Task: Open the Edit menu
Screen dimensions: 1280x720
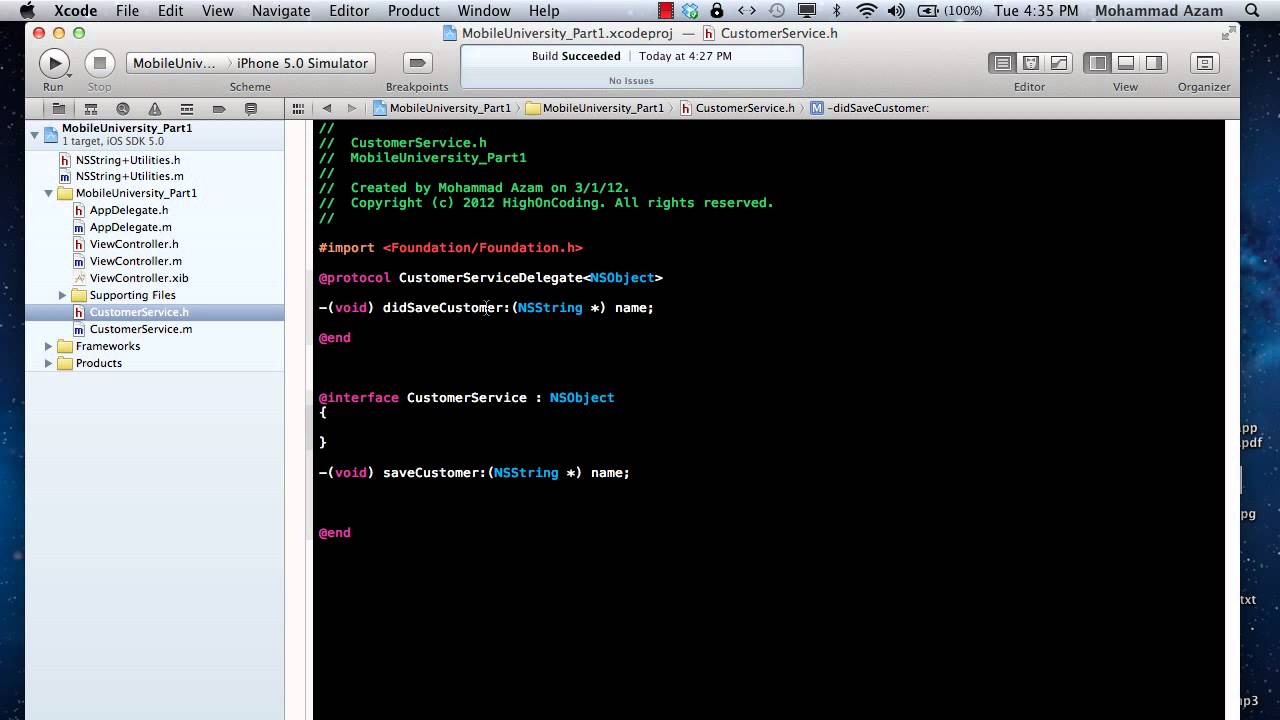Action: [x=170, y=11]
